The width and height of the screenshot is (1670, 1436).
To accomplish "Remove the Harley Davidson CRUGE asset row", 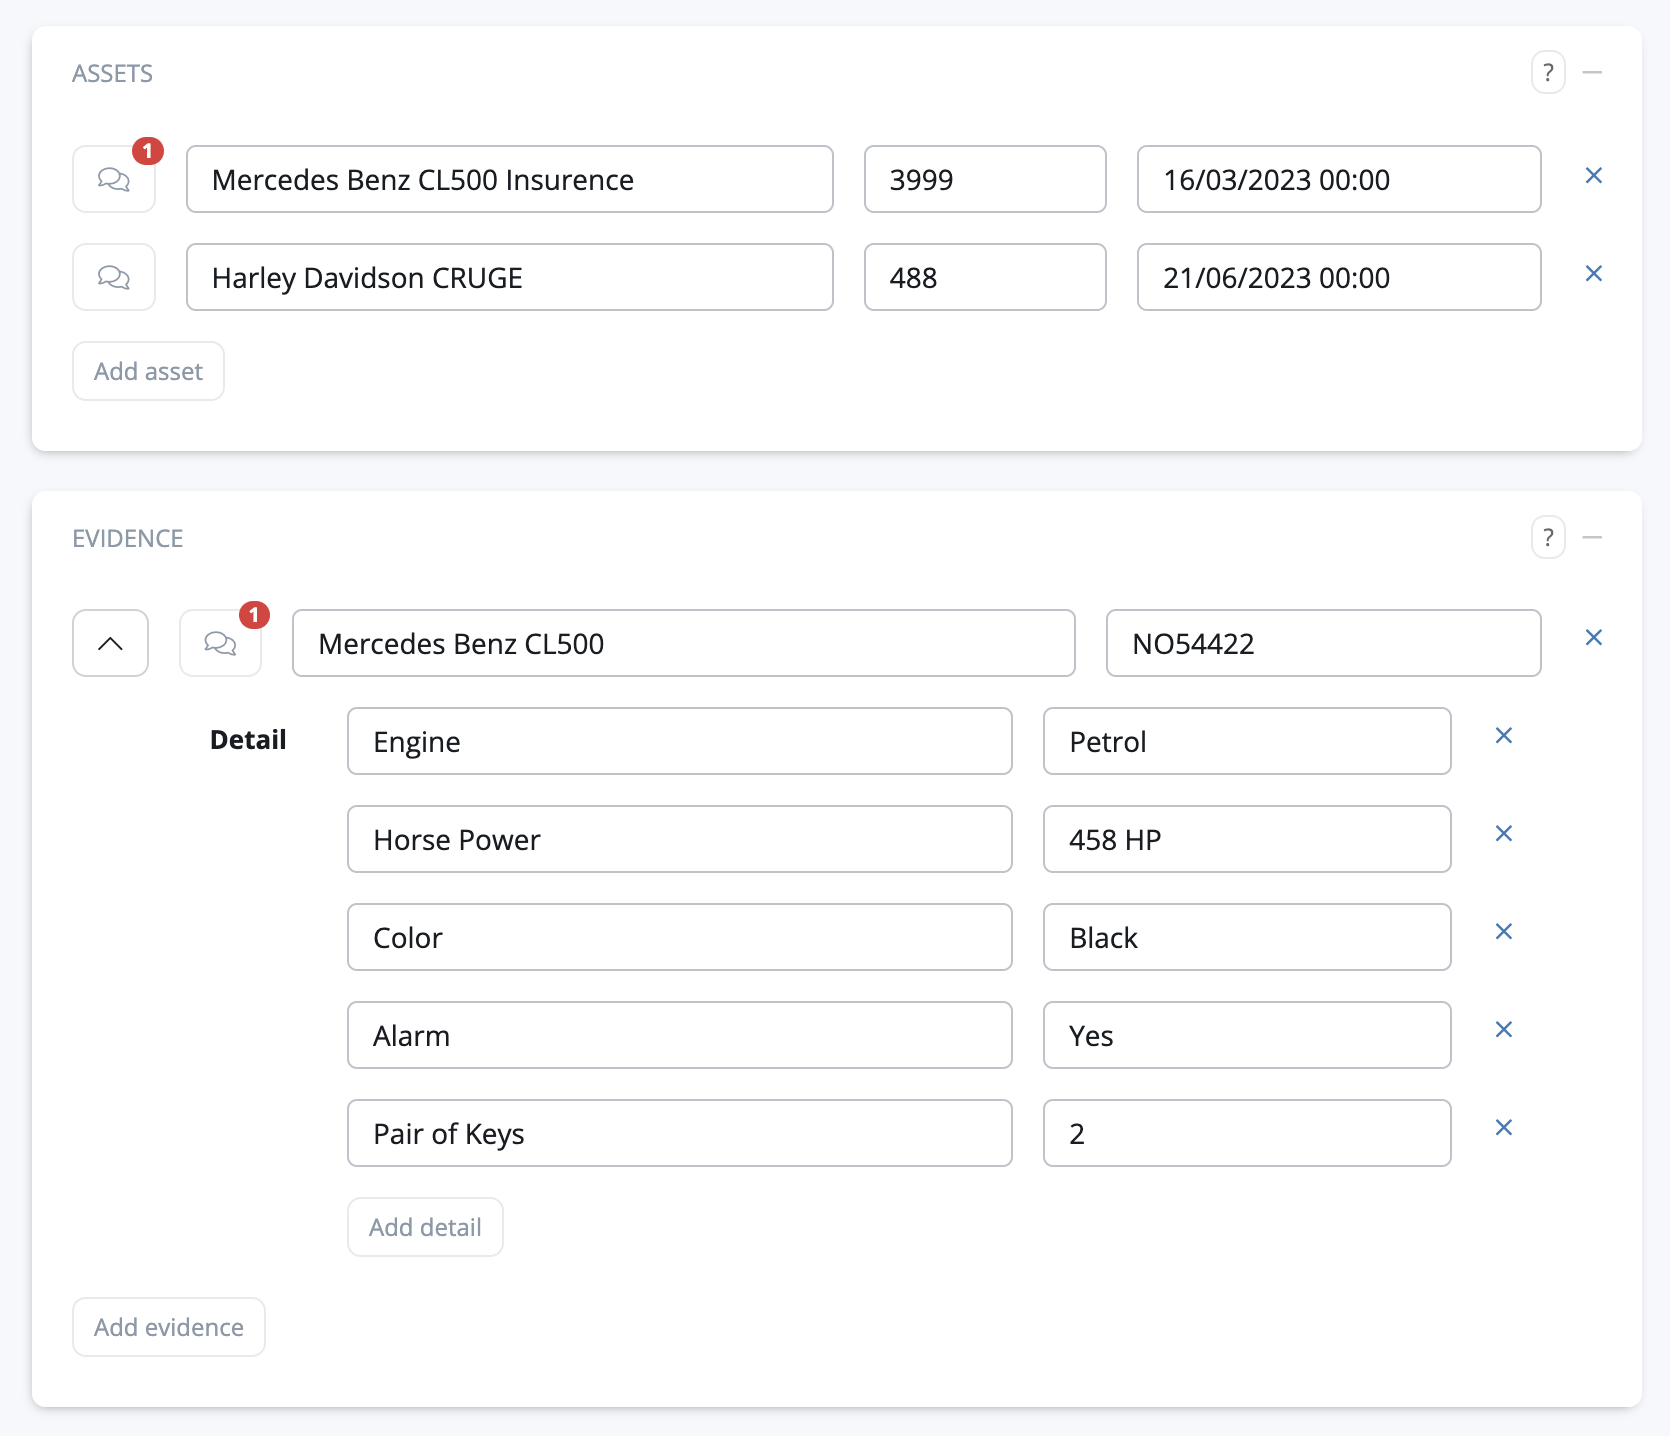I will [1594, 274].
